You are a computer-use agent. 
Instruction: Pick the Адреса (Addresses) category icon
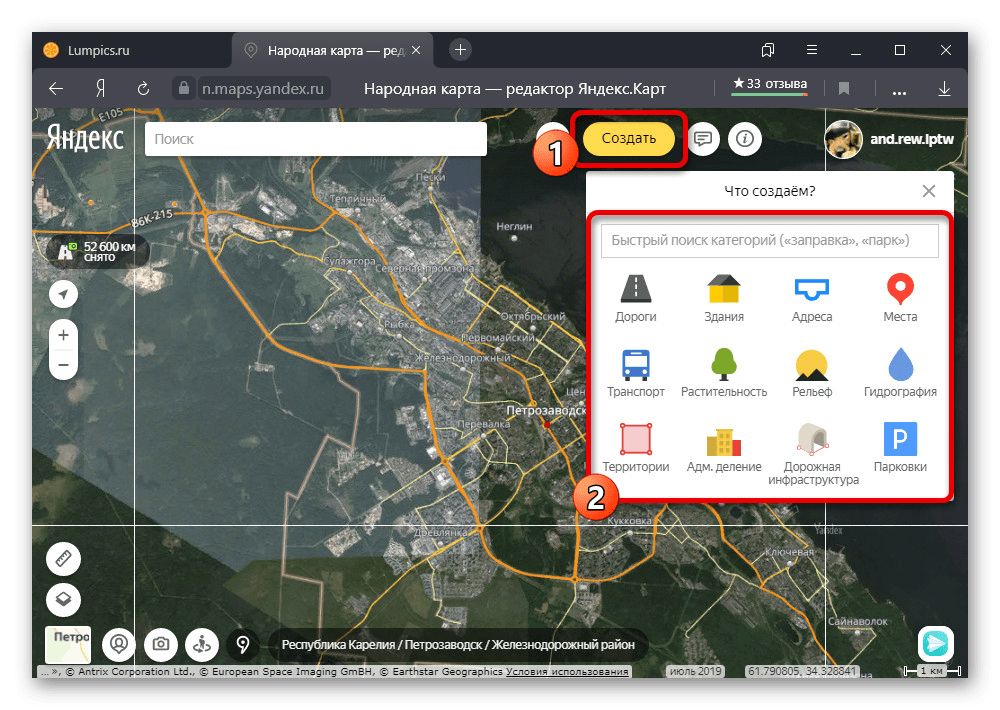(x=812, y=290)
